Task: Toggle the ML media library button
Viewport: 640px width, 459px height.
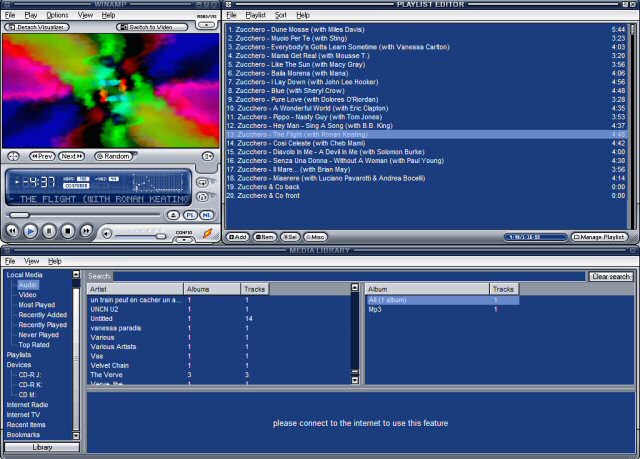Action: point(207,215)
